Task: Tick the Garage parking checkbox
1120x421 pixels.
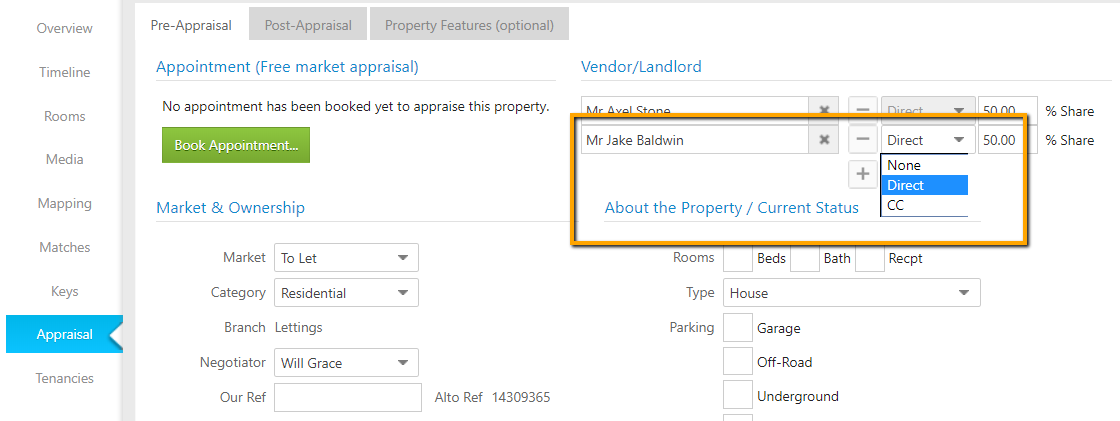Action: click(x=738, y=328)
